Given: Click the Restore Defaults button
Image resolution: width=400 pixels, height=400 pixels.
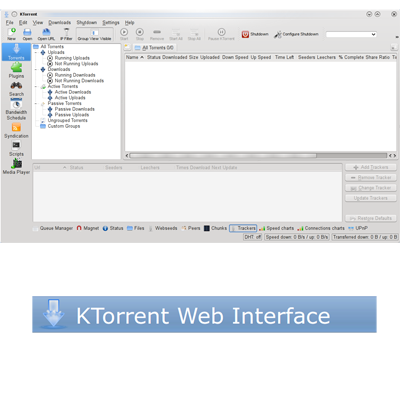Looking at the screenshot, I should [x=371, y=218].
